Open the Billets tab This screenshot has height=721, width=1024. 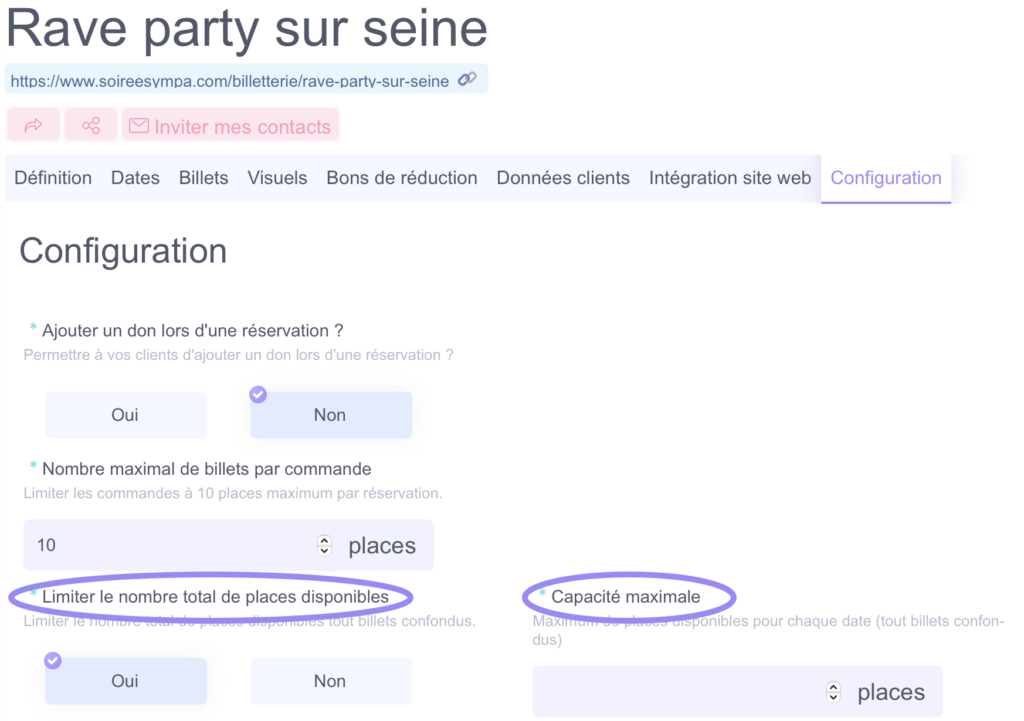pyautogui.click(x=204, y=178)
